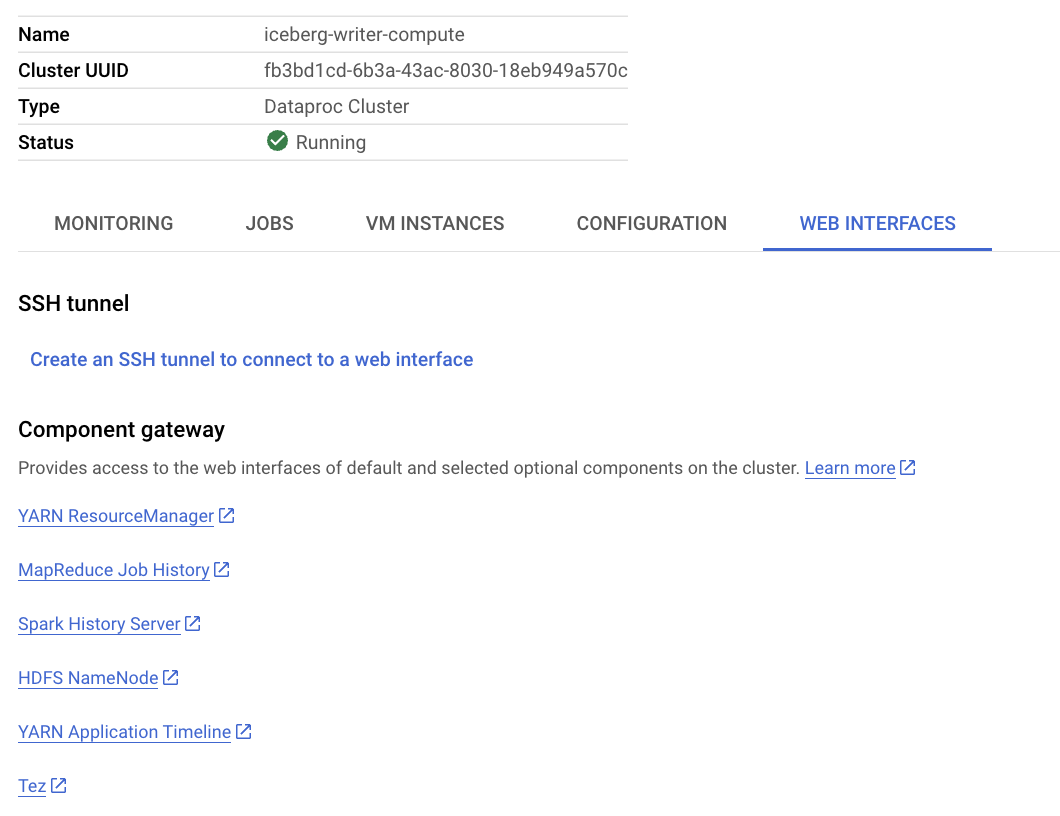Click the green Running status check icon
Viewport: 1060px width, 816px height.
click(277, 142)
